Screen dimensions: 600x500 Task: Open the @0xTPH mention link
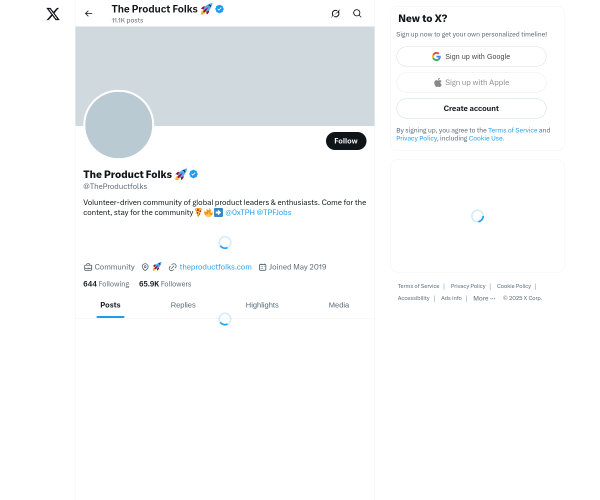click(240, 212)
